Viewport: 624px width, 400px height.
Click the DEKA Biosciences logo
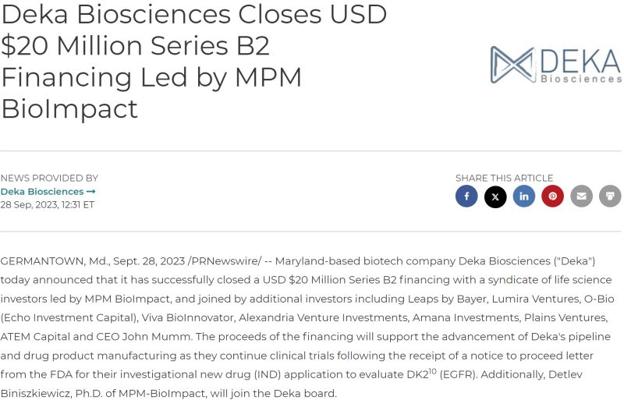[555, 65]
